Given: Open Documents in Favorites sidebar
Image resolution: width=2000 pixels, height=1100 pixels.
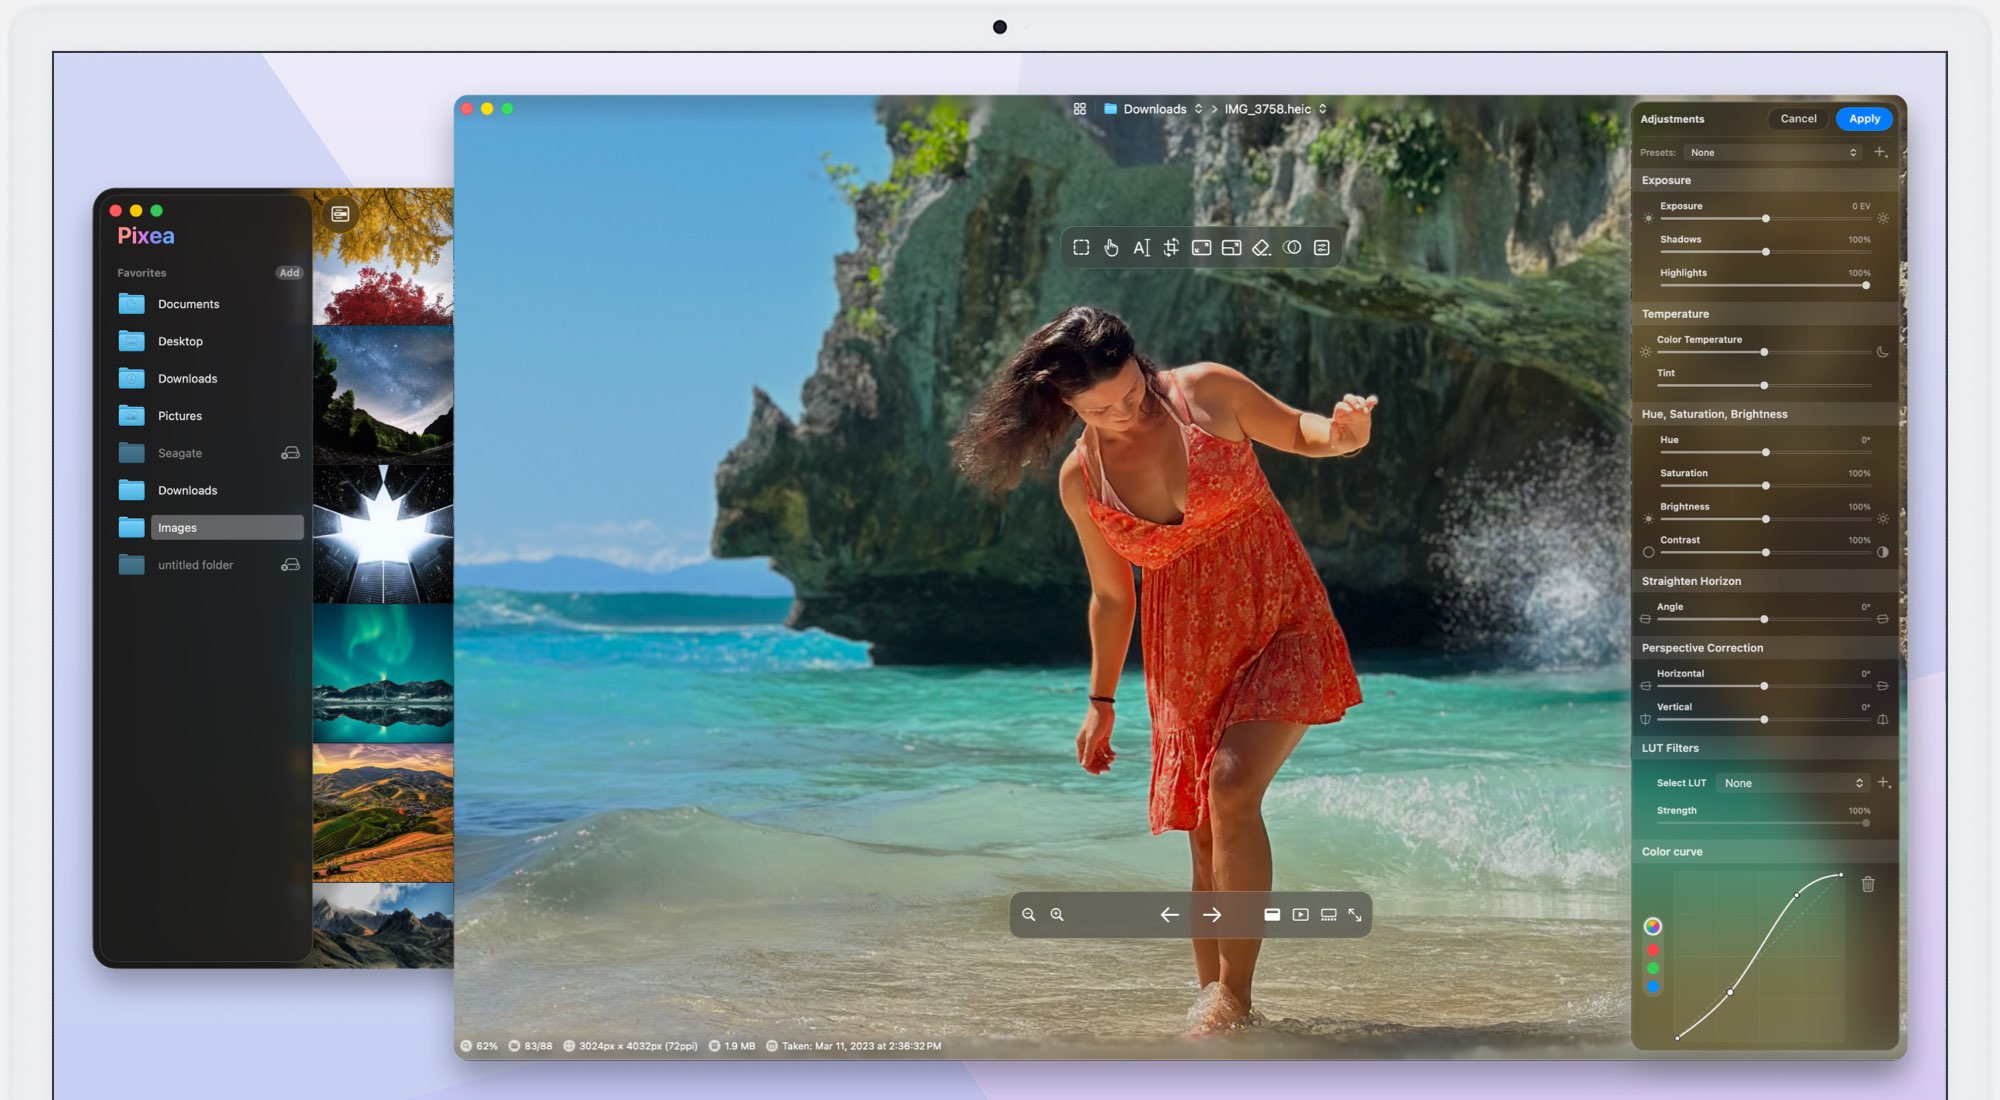Looking at the screenshot, I should (x=188, y=304).
